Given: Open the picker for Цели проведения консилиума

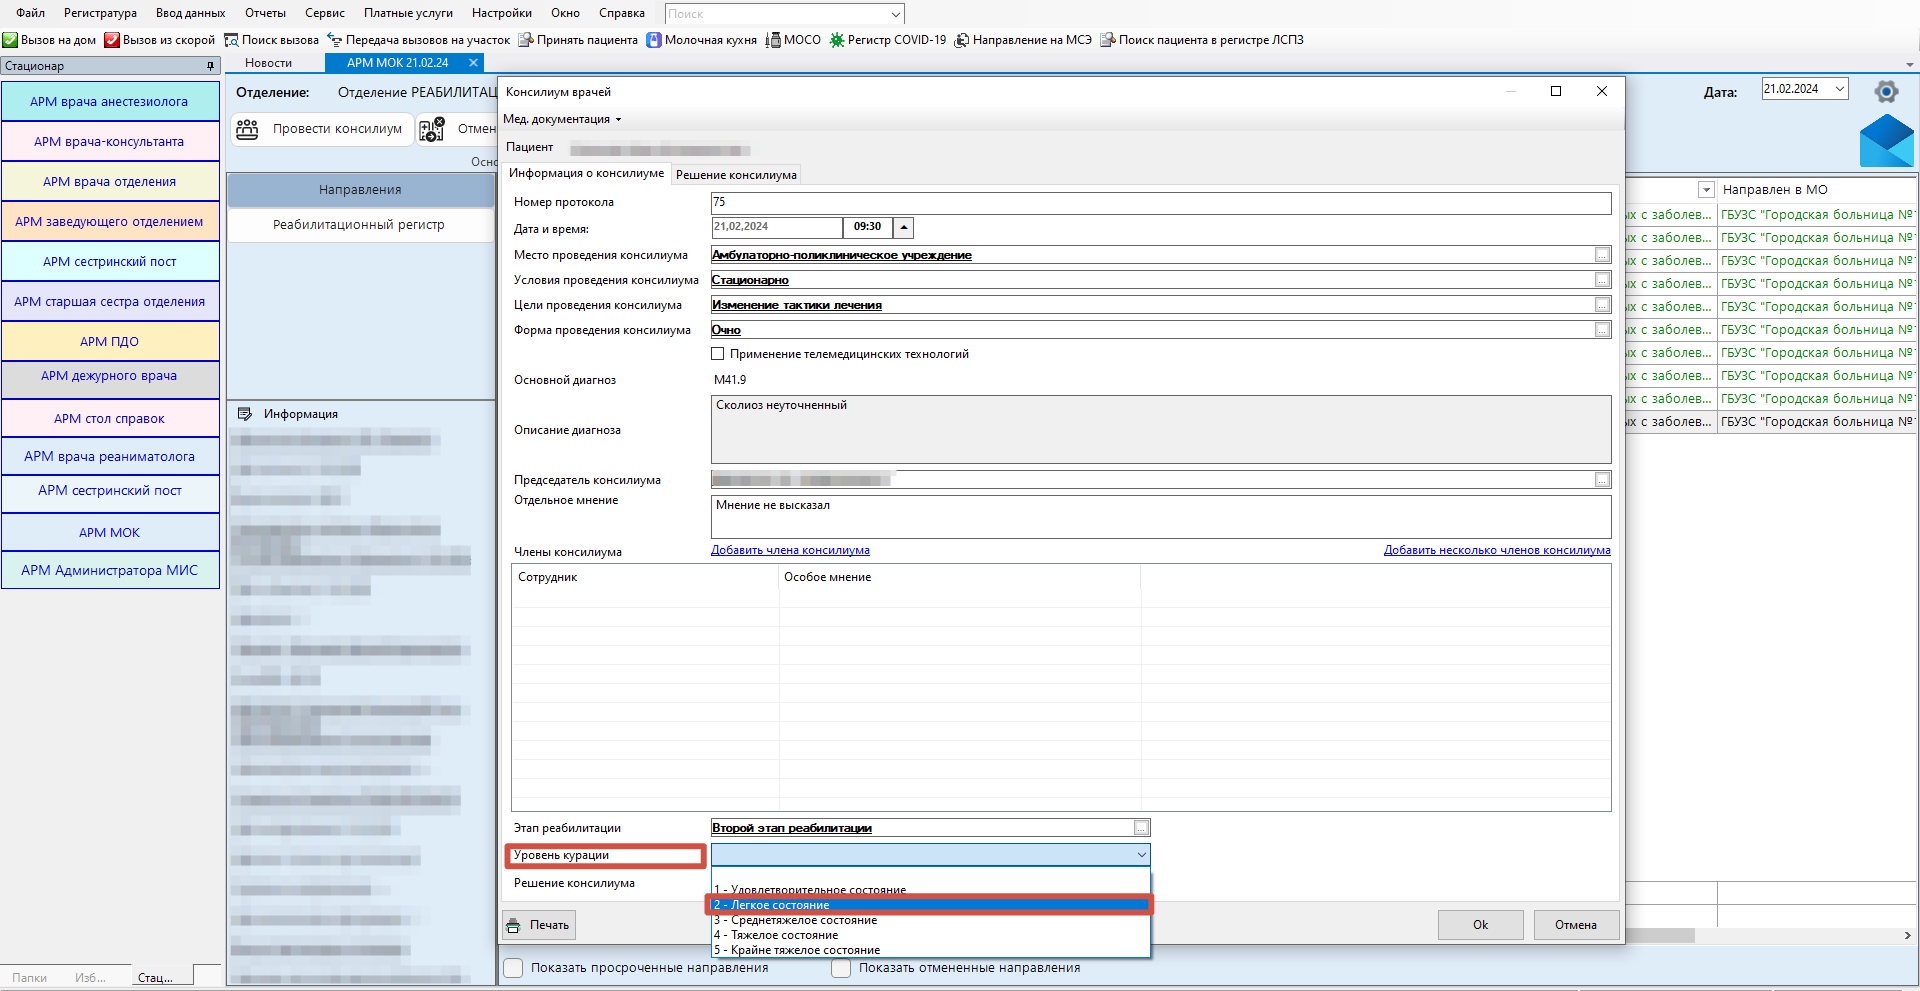Looking at the screenshot, I should 1603,305.
